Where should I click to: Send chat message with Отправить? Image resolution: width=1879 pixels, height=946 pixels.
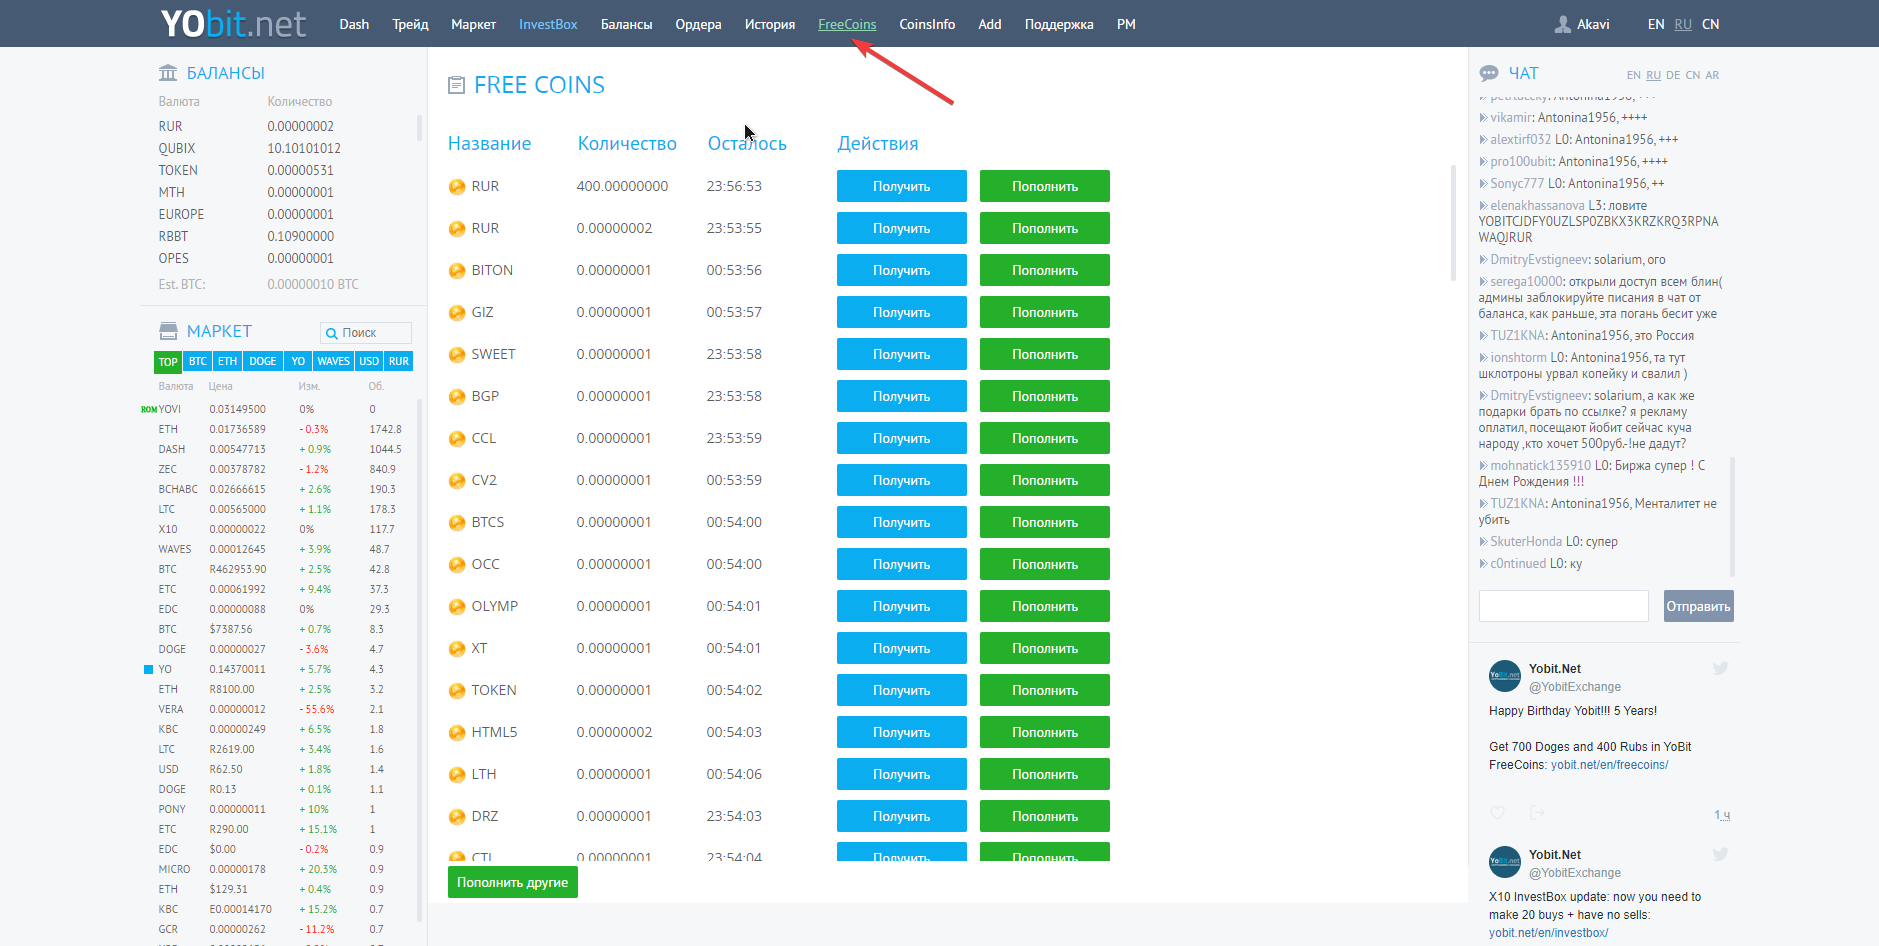tap(1698, 606)
